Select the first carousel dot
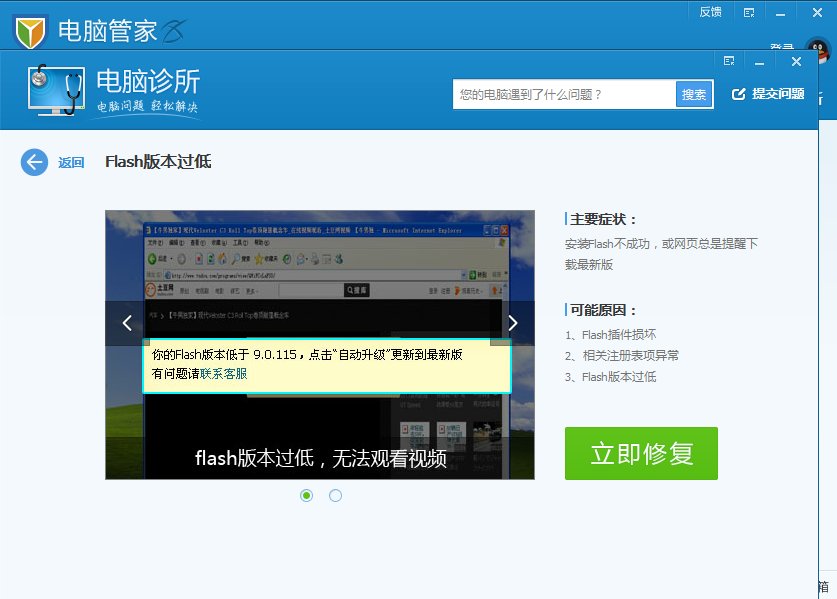Screen dimensions: 837x599 [305, 495]
